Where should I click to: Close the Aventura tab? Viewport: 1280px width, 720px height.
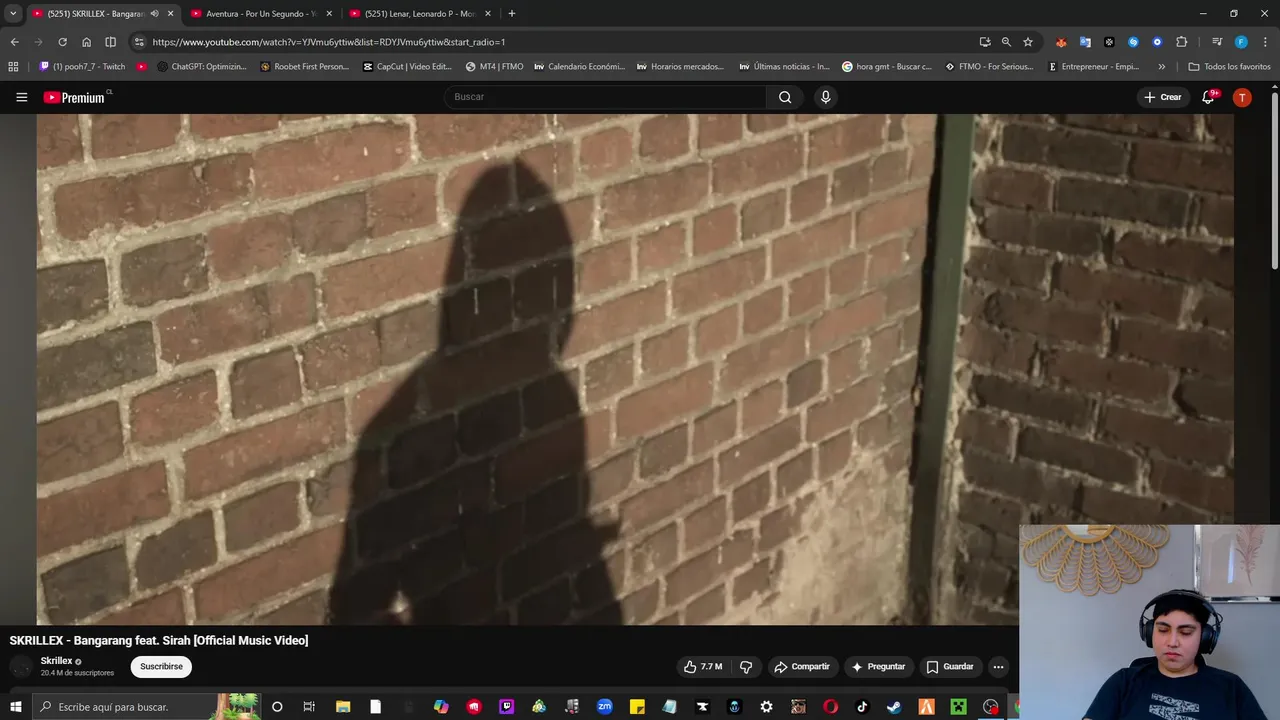(x=329, y=14)
